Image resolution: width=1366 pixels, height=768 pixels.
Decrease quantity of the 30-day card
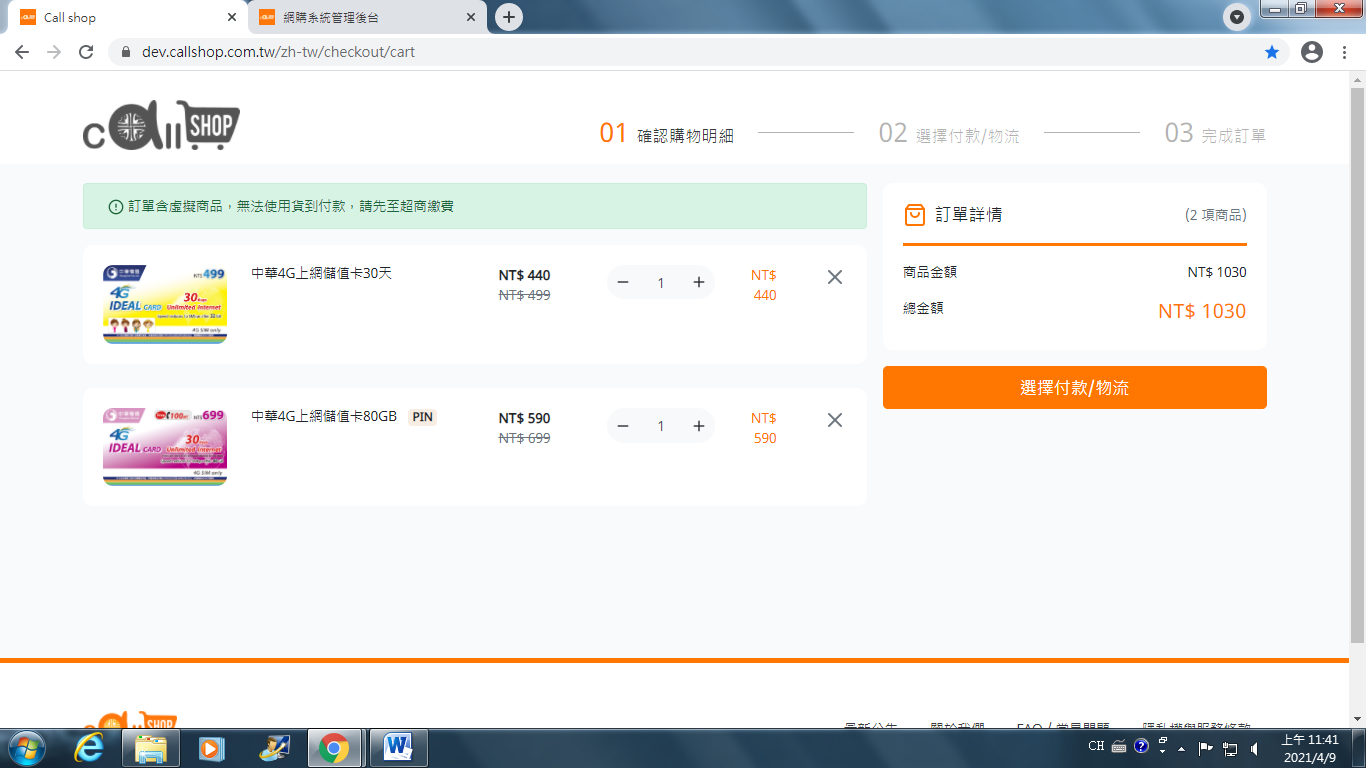[x=623, y=283]
